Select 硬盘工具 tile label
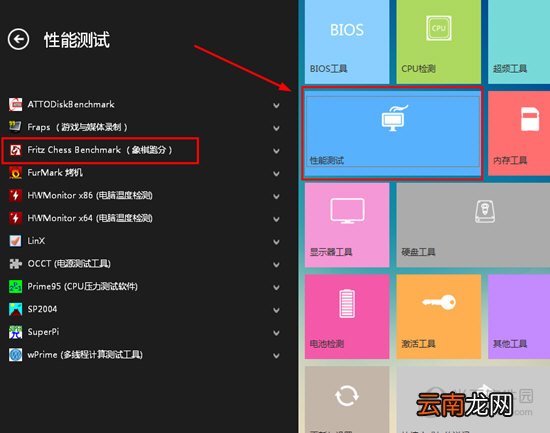Image resolution: width=550 pixels, height=433 pixels. (418, 252)
